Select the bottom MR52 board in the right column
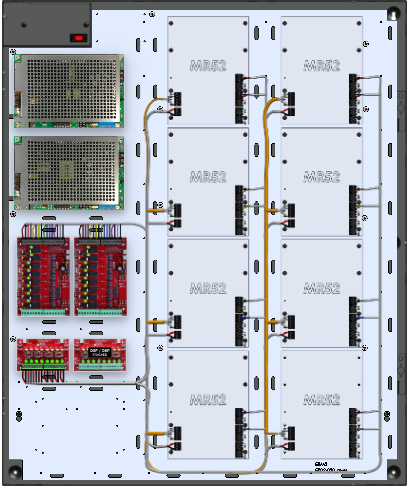Image resolution: width=407 pixels, height=488 pixels. click(x=322, y=404)
